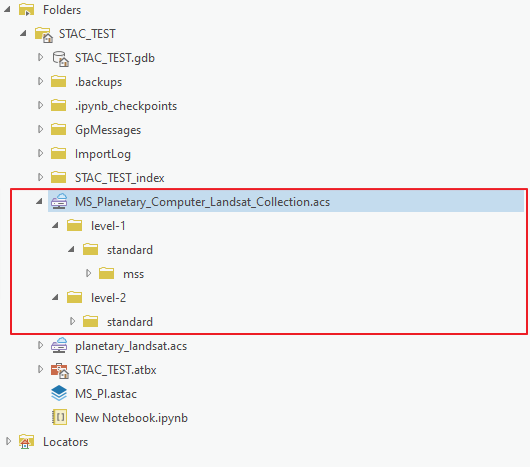Select the level-2 label
The height and width of the screenshot is (467, 530).
[108, 298]
